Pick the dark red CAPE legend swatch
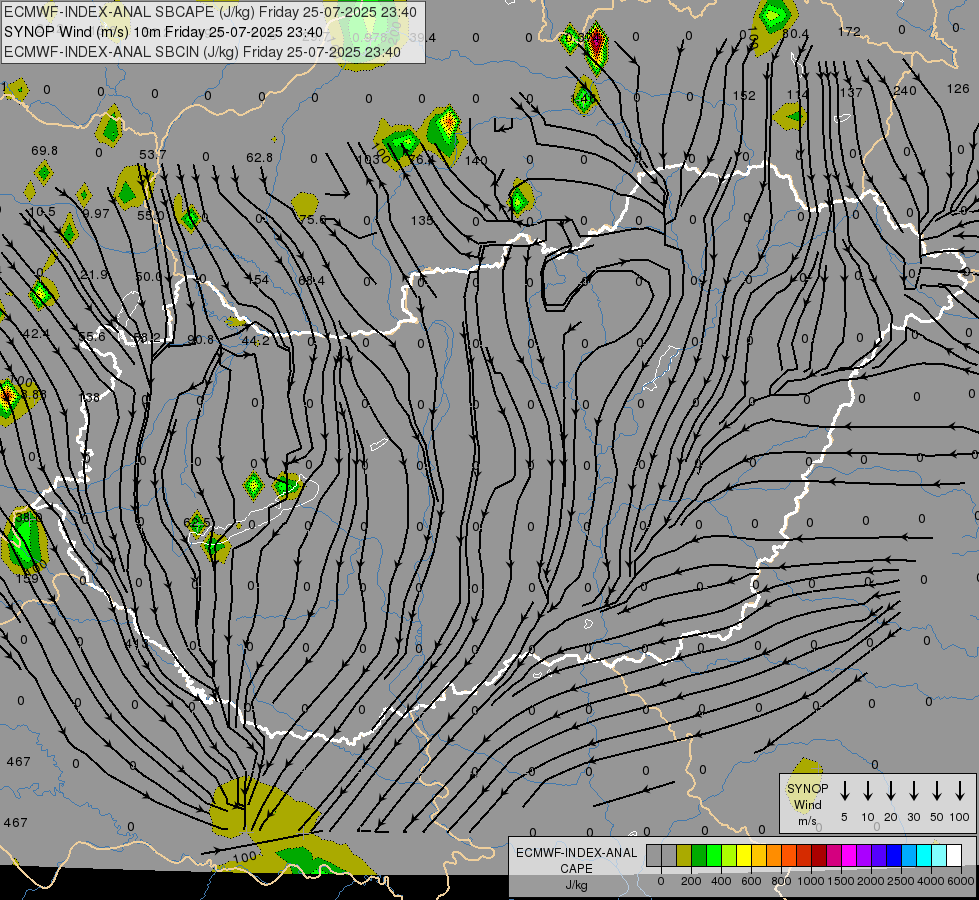This screenshot has height=900, width=979. tap(819, 855)
